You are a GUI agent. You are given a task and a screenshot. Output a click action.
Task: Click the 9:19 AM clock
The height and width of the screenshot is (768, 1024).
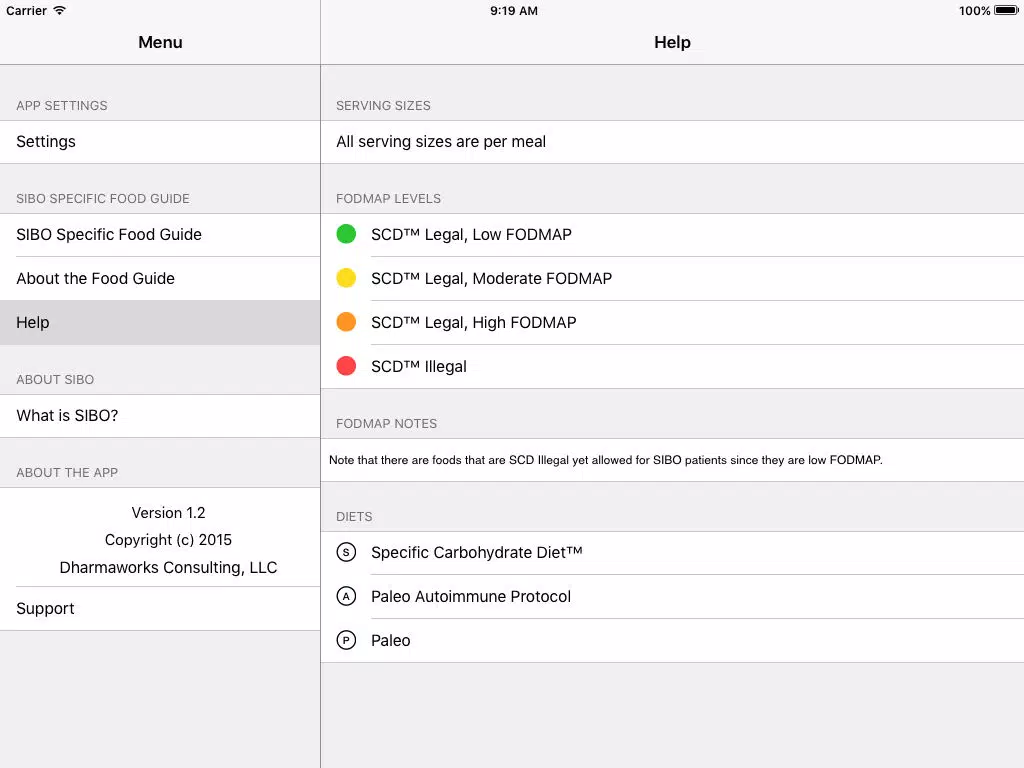[514, 10]
